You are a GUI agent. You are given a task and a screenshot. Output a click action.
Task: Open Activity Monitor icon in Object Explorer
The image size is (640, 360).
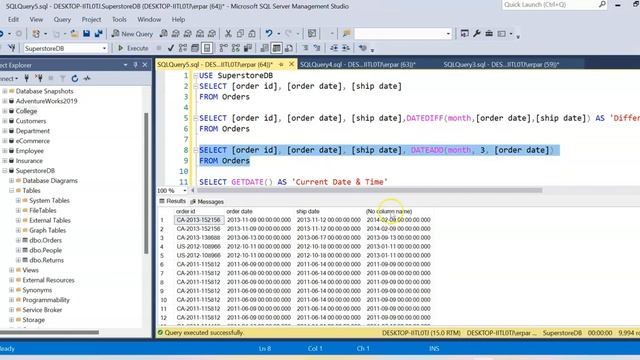pyautogui.click(x=87, y=78)
